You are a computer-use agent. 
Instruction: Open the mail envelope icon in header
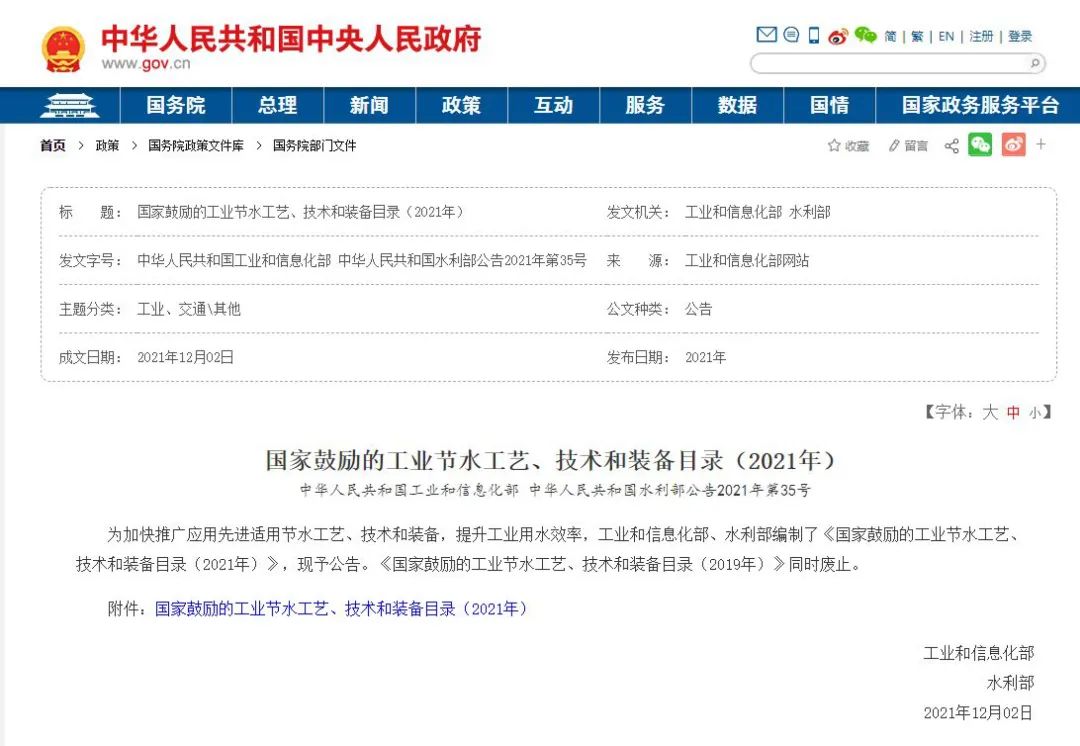pyautogui.click(x=766, y=34)
